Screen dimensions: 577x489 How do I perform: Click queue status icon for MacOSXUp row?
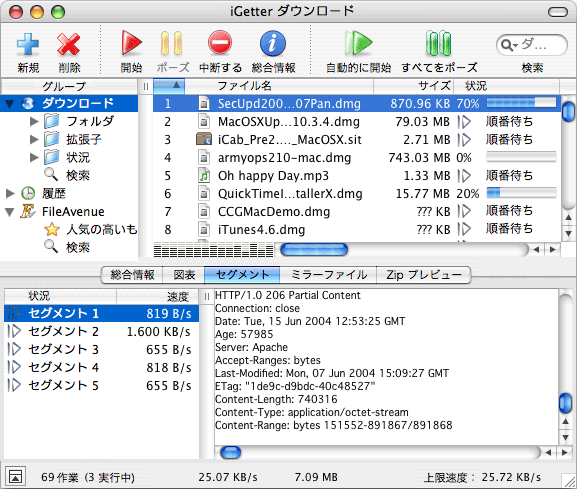(x=464, y=121)
